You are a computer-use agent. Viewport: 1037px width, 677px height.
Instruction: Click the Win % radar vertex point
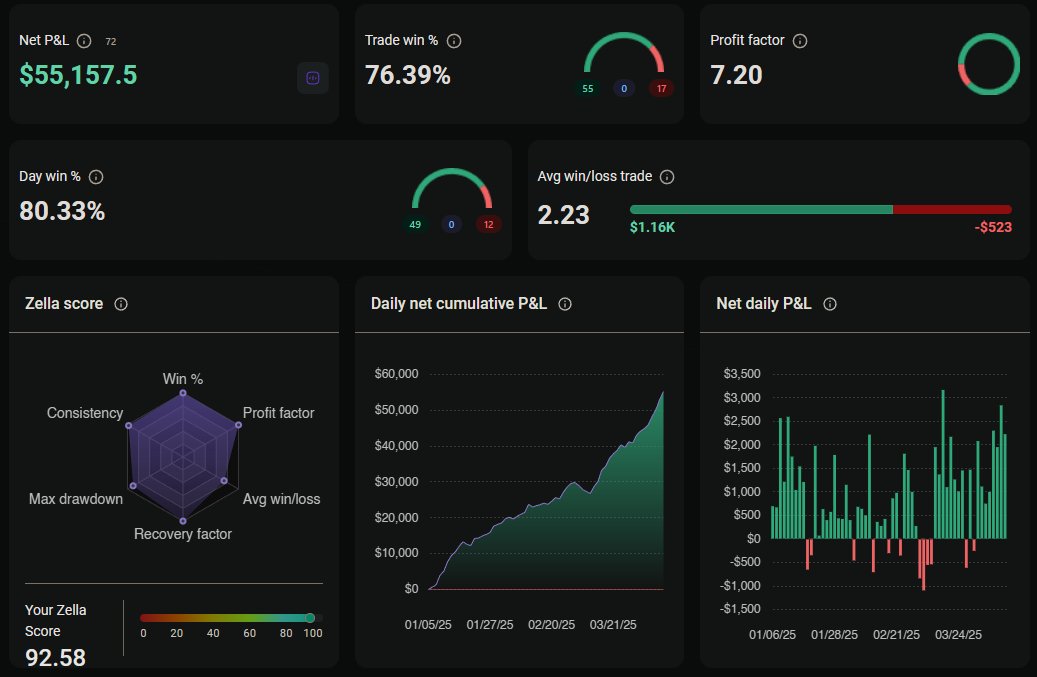pyautogui.click(x=183, y=393)
